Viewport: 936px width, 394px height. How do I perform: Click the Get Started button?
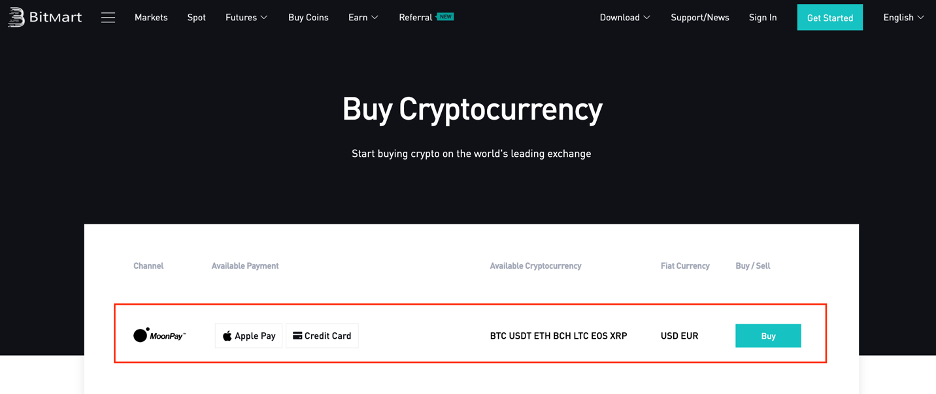(830, 17)
